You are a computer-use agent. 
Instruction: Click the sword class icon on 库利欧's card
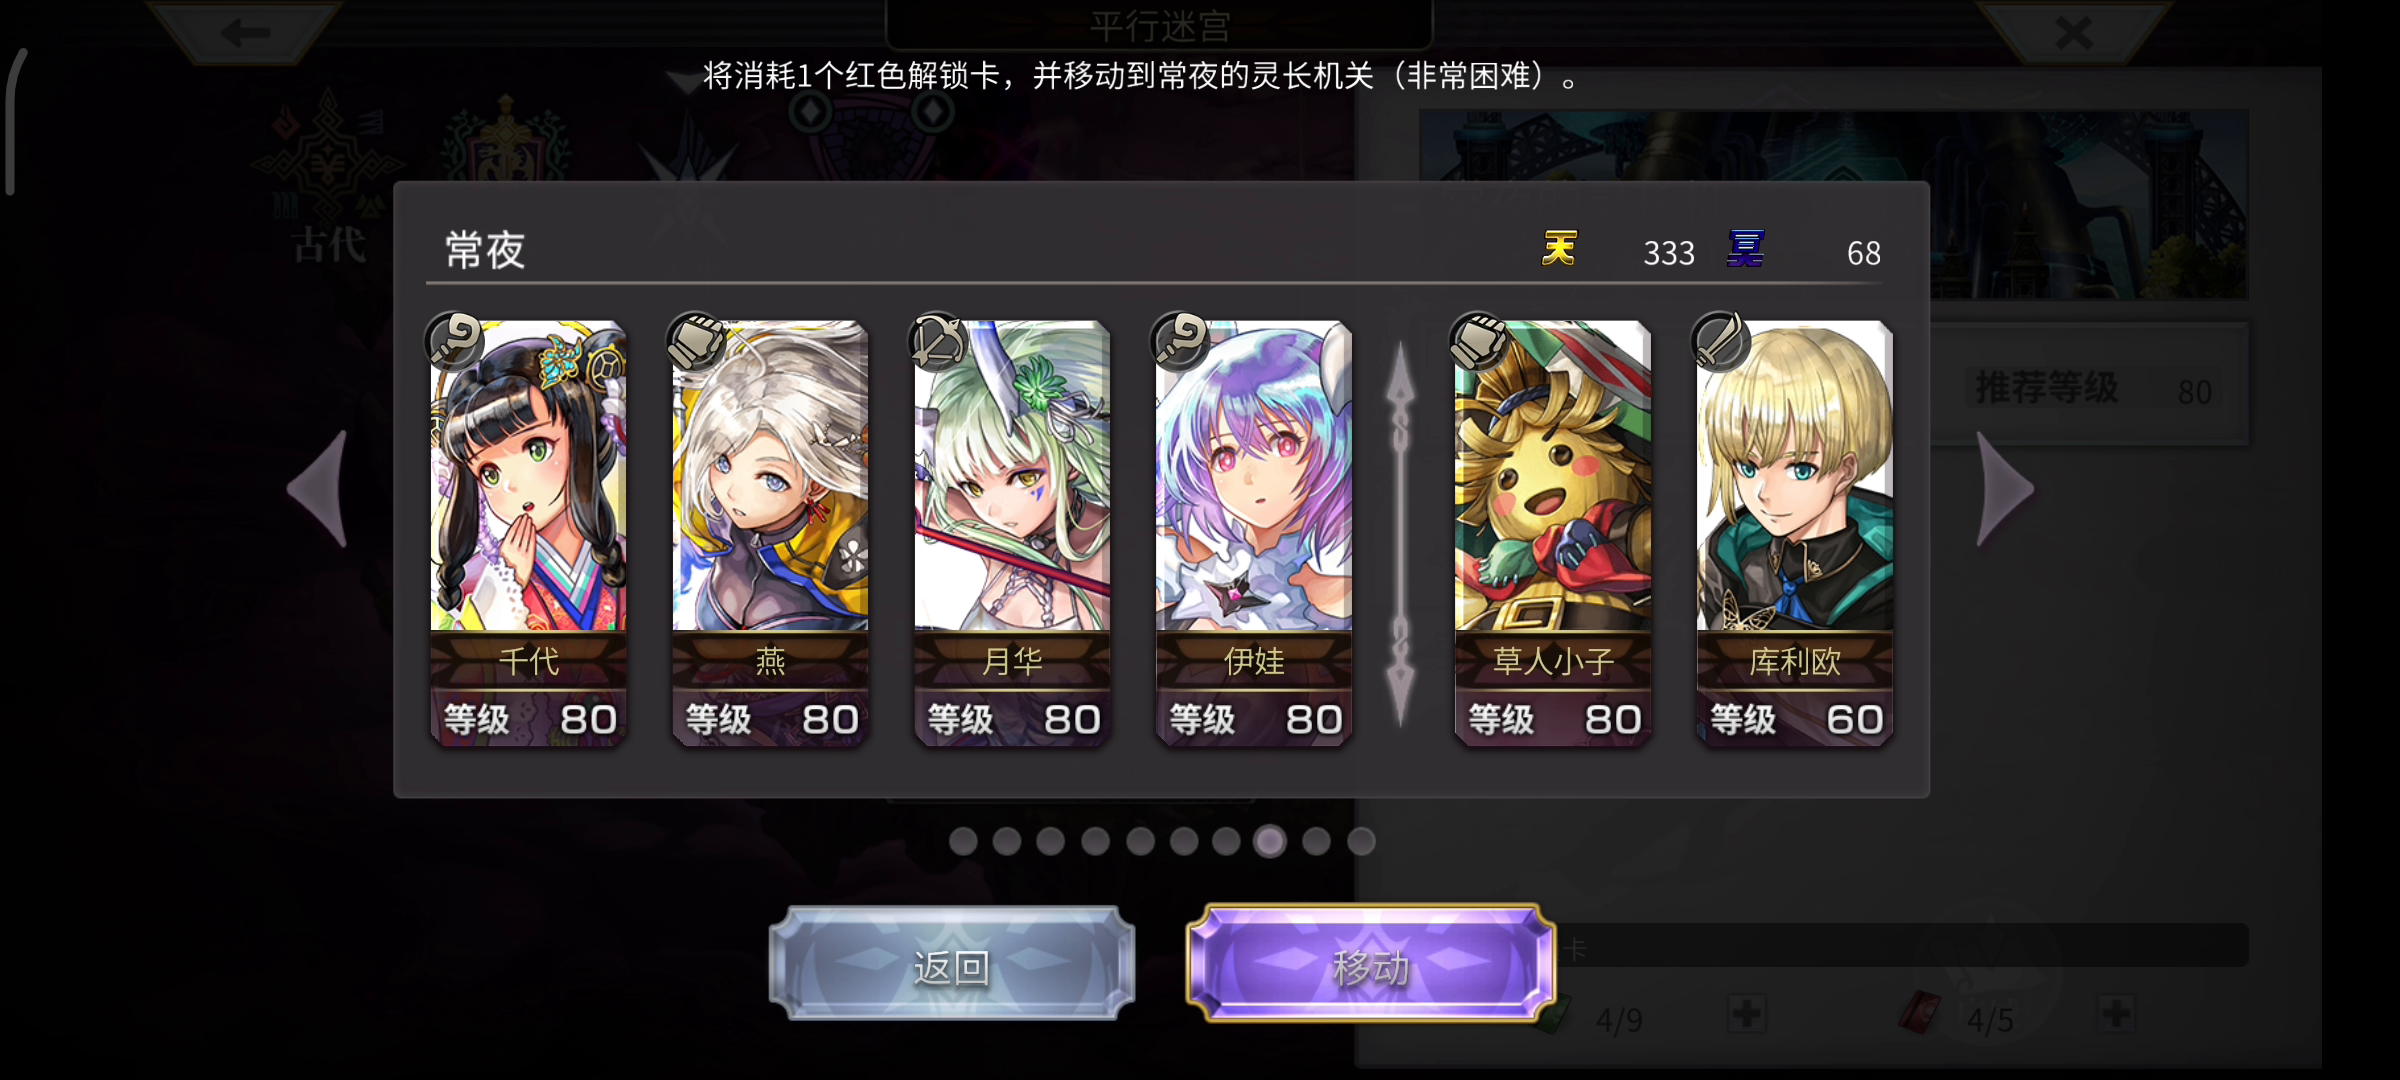1721,342
